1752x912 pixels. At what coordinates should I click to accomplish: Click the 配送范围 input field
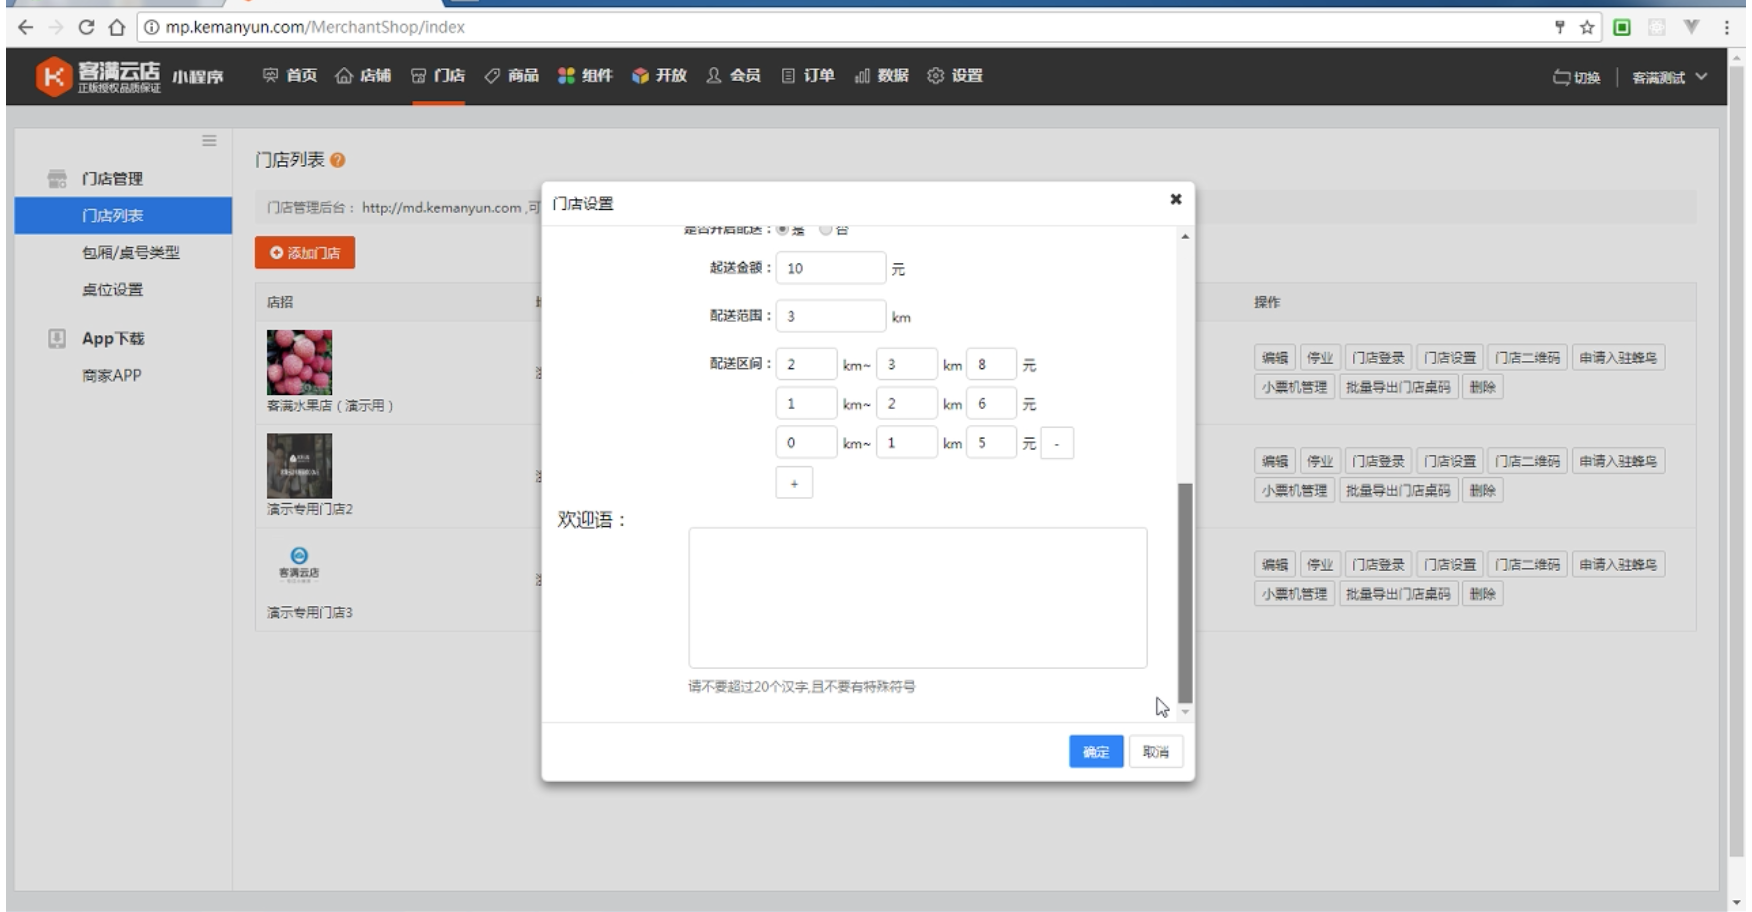pyautogui.click(x=830, y=316)
